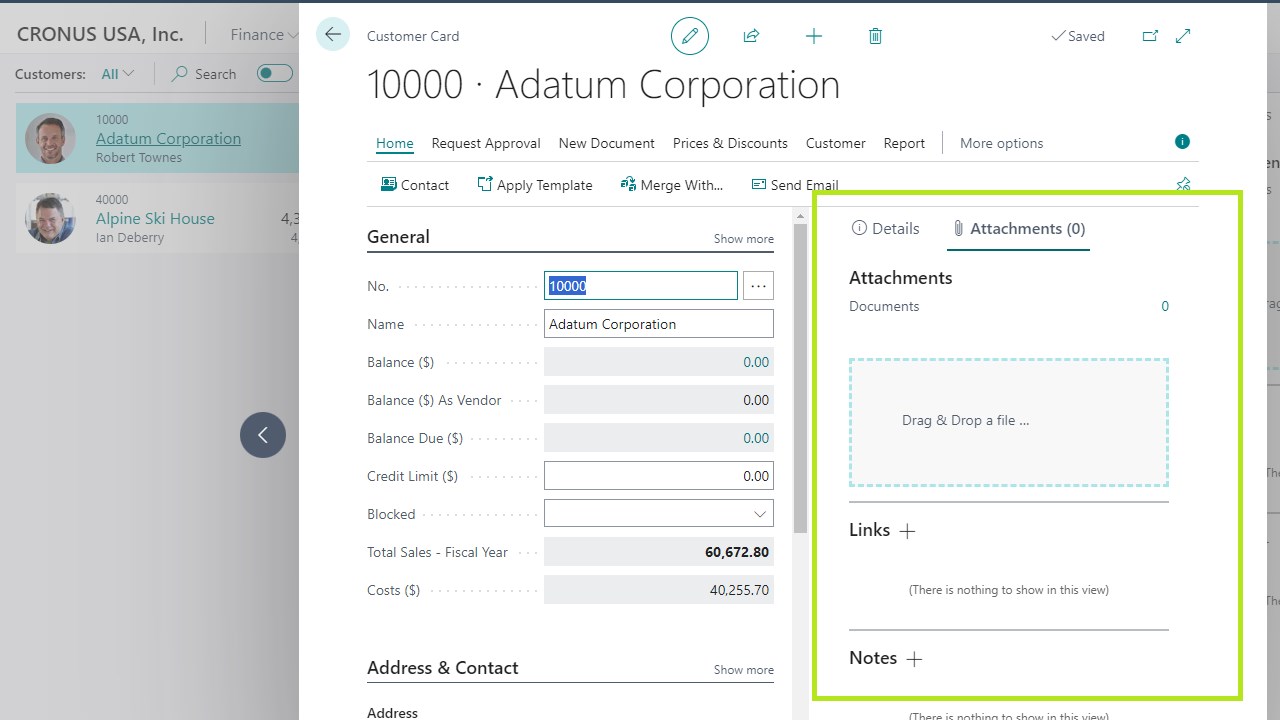
Task: Collapse the Address & Contact heading
Action: [x=442, y=668]
